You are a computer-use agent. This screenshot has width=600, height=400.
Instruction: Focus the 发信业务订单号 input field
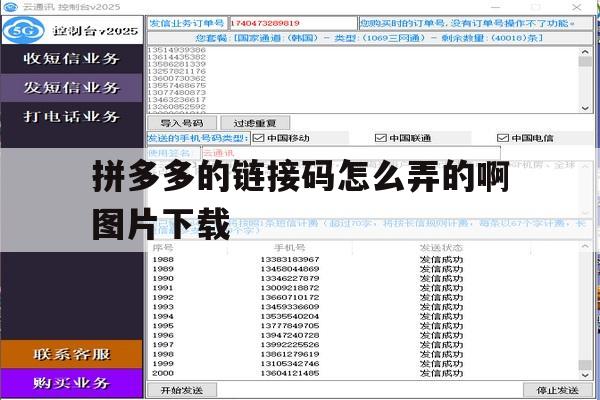(293, 23)
